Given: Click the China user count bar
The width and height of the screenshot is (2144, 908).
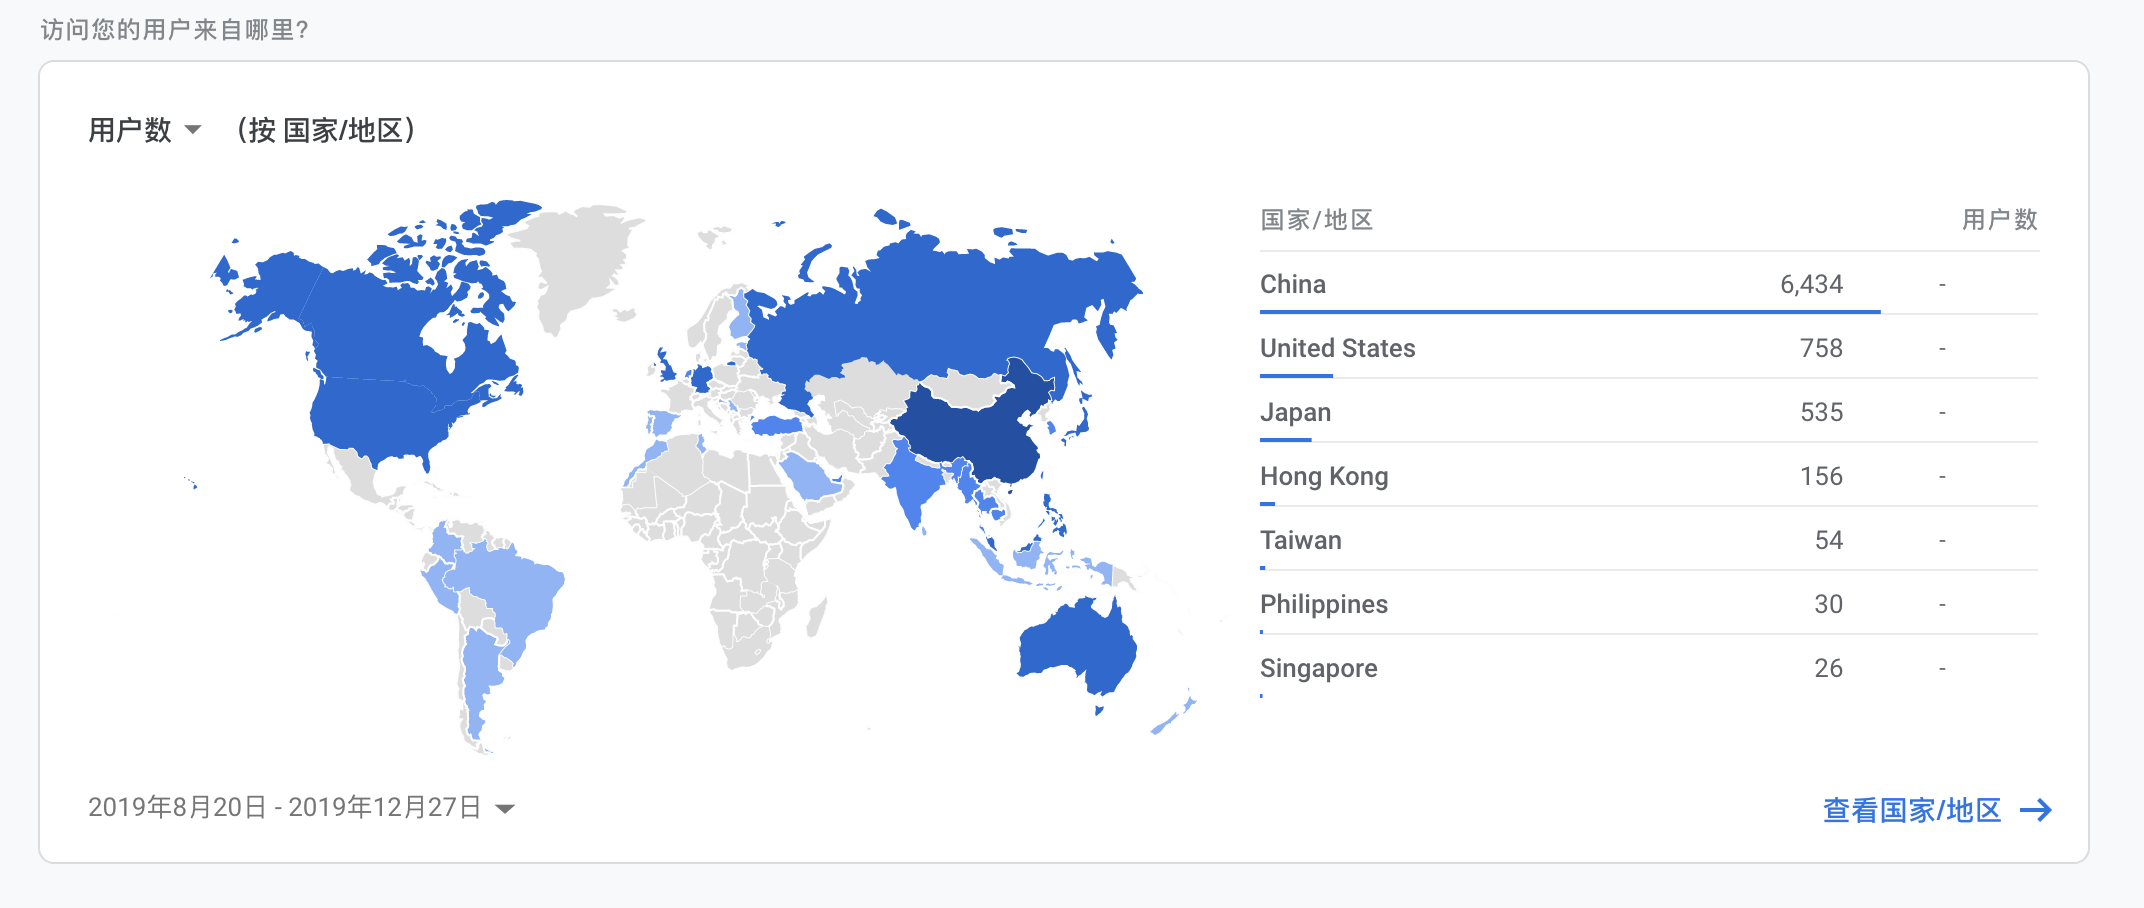Looking at the screenshot, I should 1569,312.
